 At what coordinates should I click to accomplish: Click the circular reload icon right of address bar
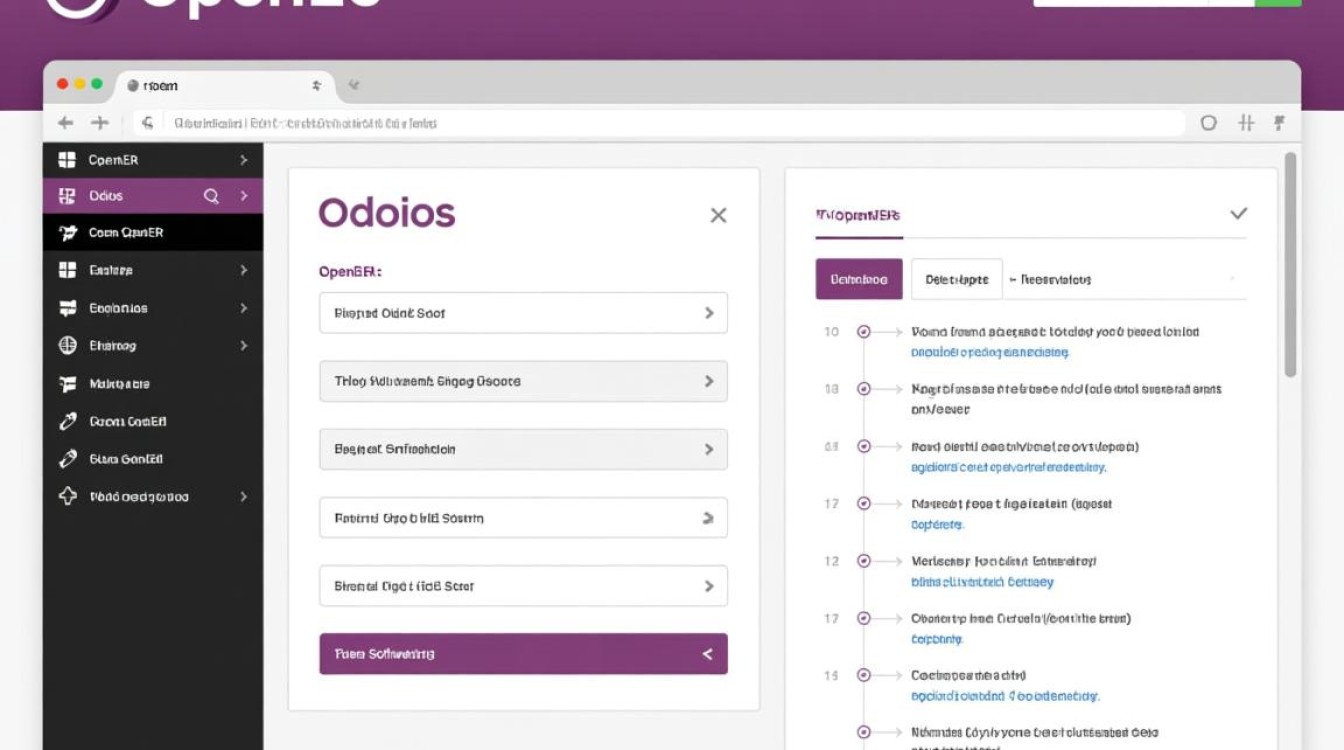pyautogui.click(x=1209, y=123)
